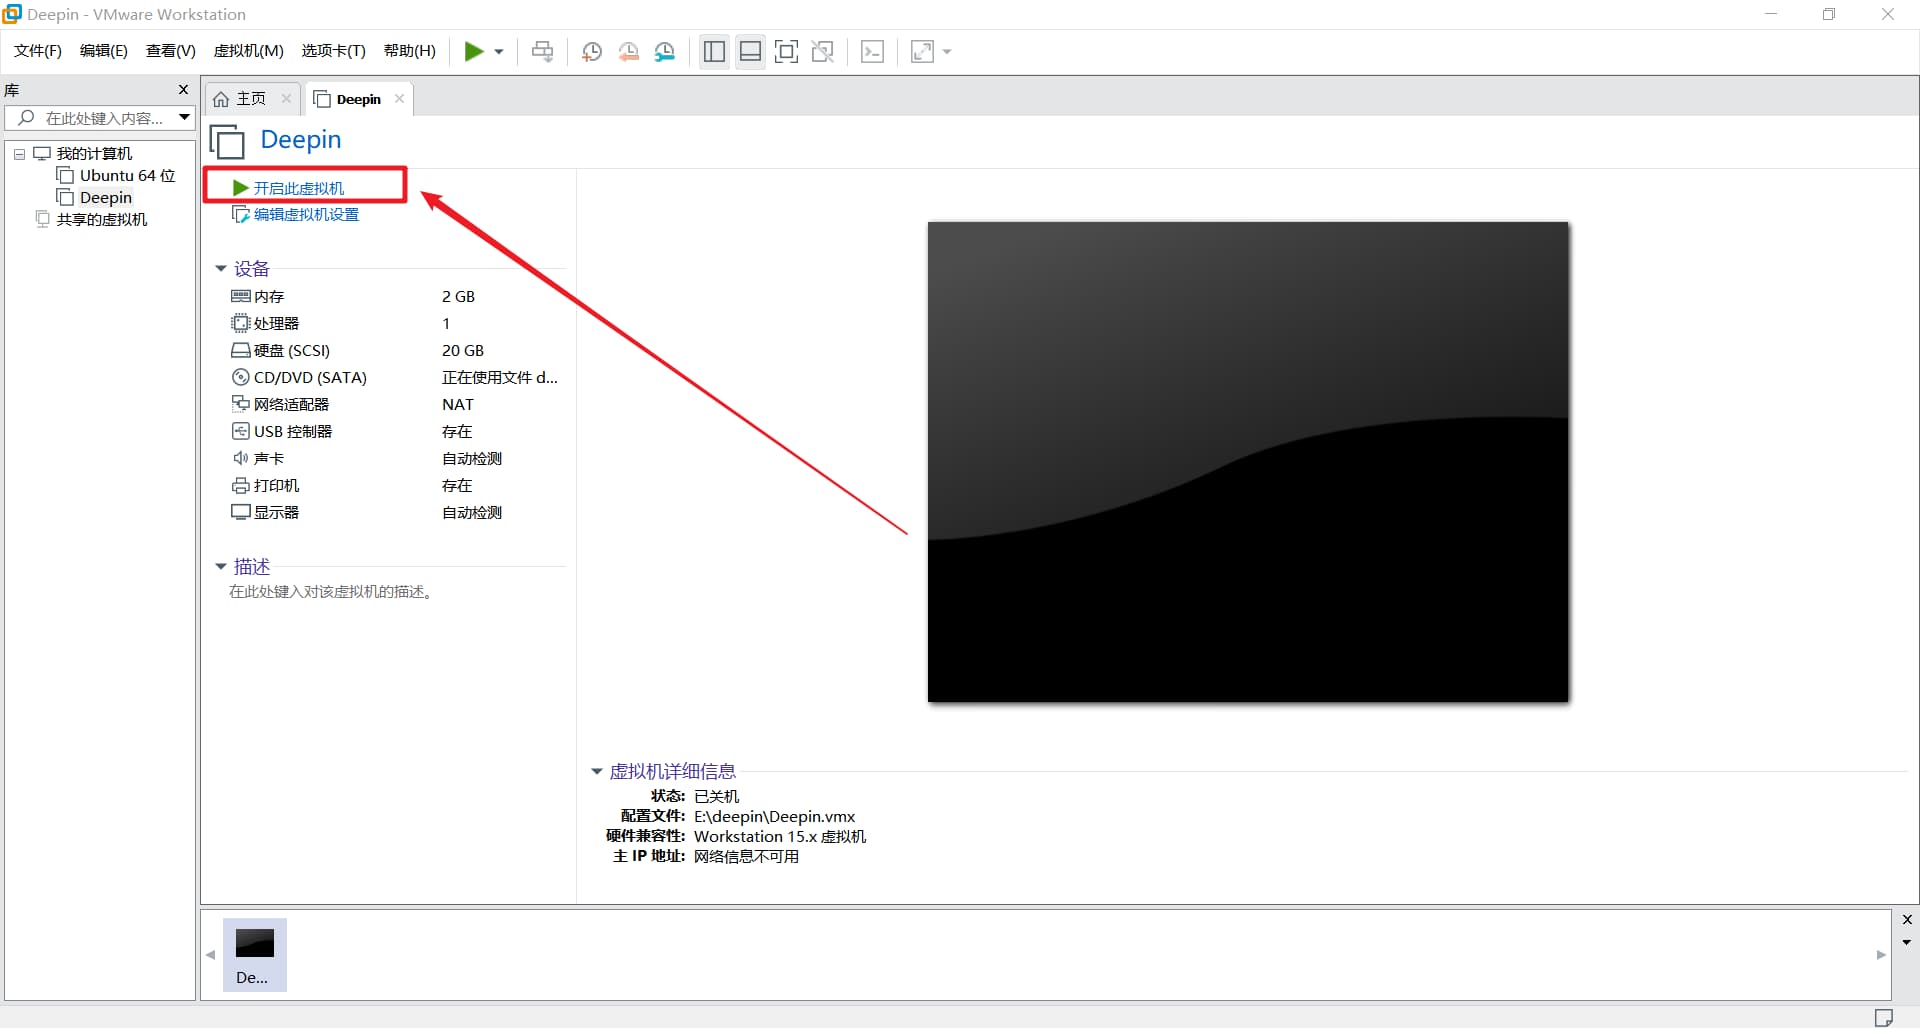Click the config file path E:\deepin\Deepin.vmx
This screenshot has width=1920, height=1028.
(775, 817)
